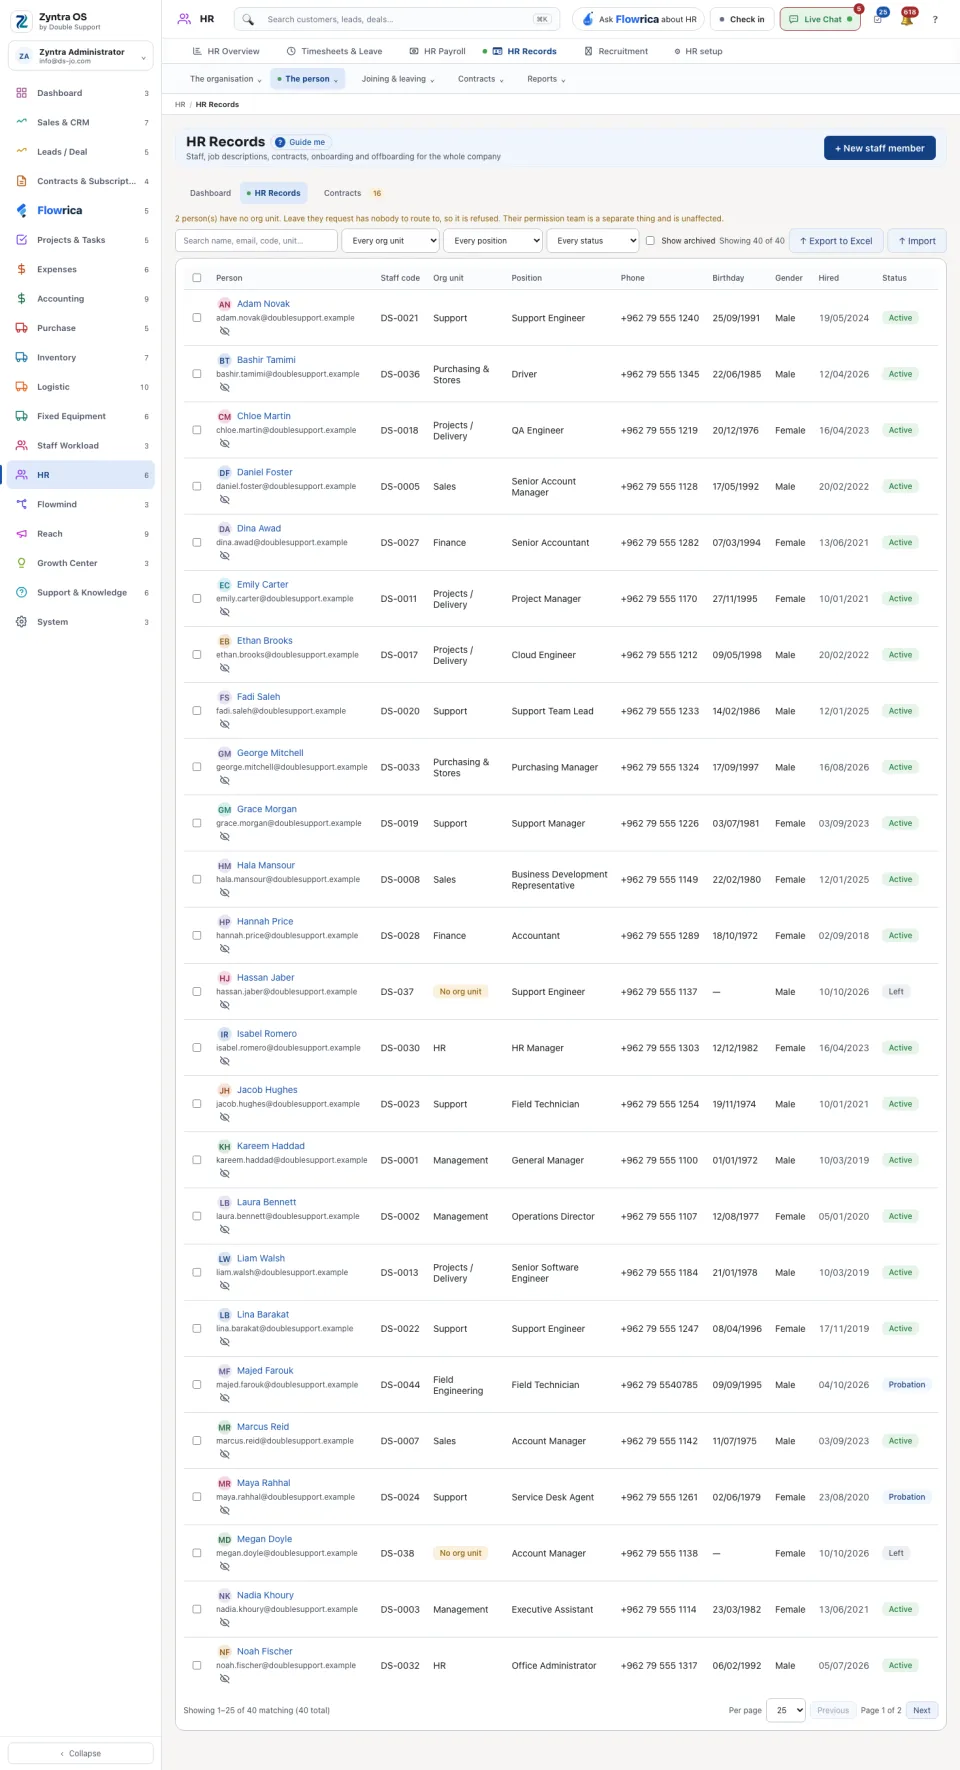
Task: Toggle the select-all checkbox in table header
Action: 197,278
